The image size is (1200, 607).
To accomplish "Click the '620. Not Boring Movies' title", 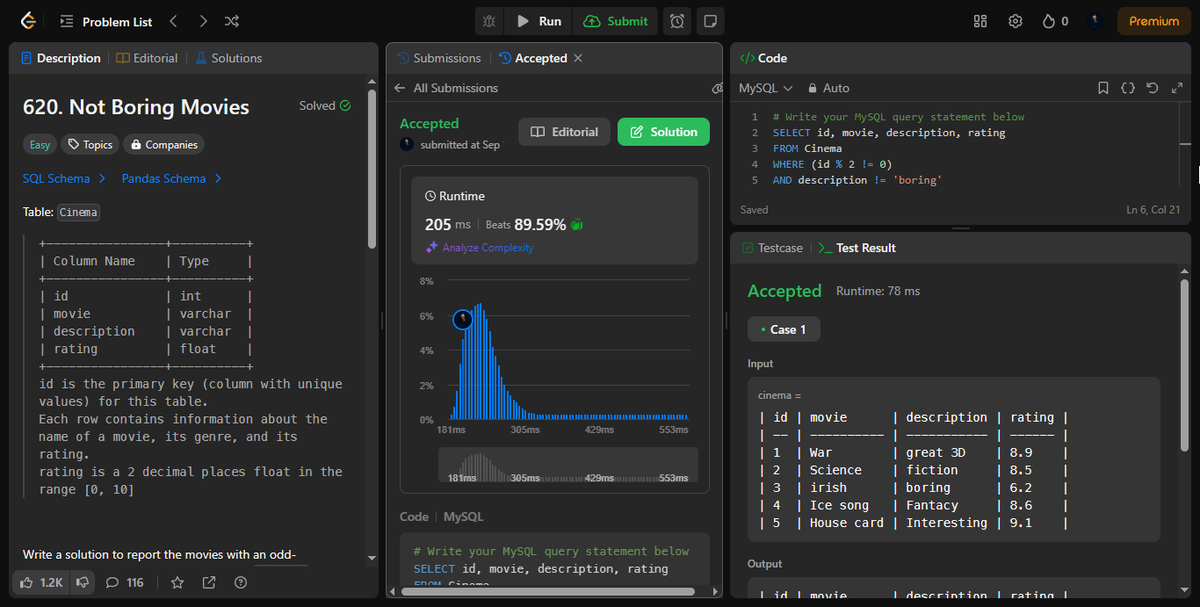I will (x=136, y=107).
